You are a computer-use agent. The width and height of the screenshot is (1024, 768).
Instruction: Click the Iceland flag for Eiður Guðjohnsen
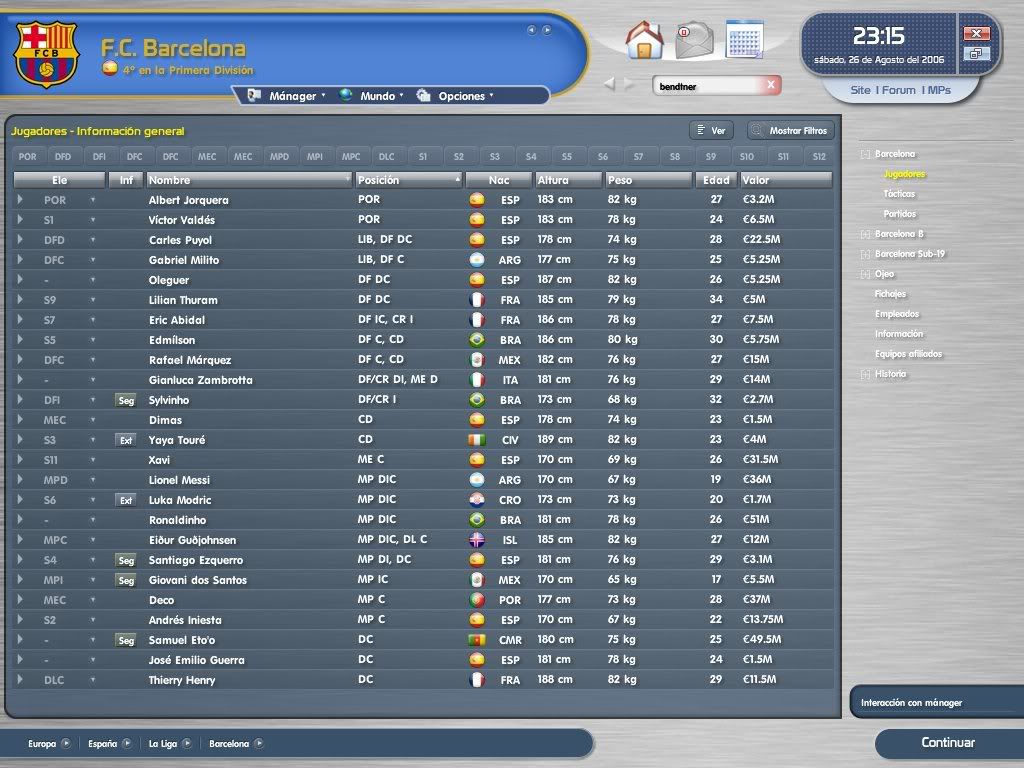(x=477, y=539)
